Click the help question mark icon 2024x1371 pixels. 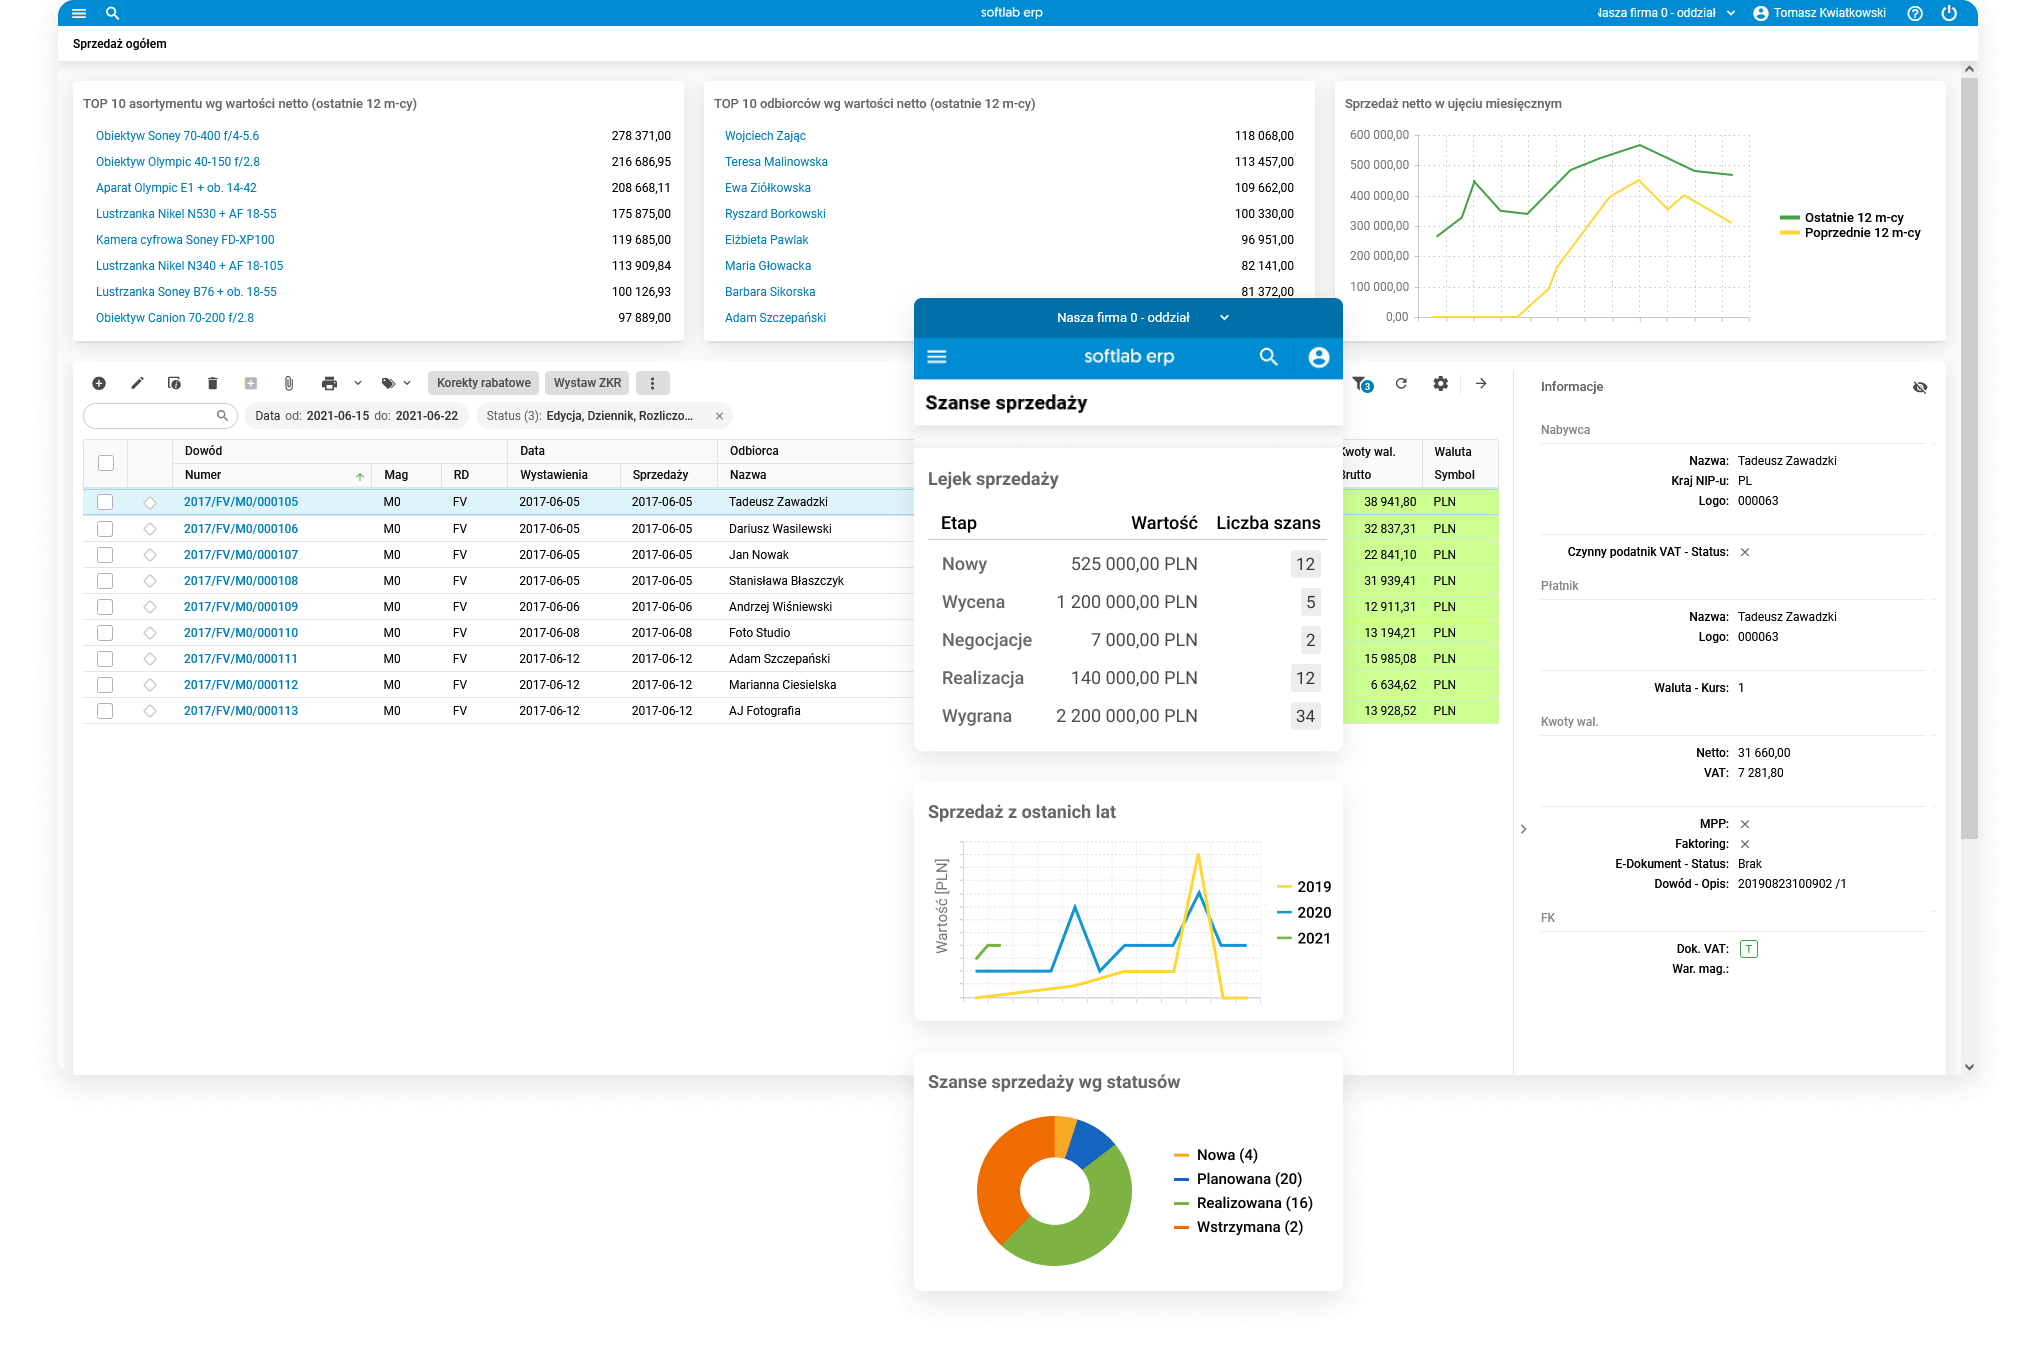(x=1914, y=13)
